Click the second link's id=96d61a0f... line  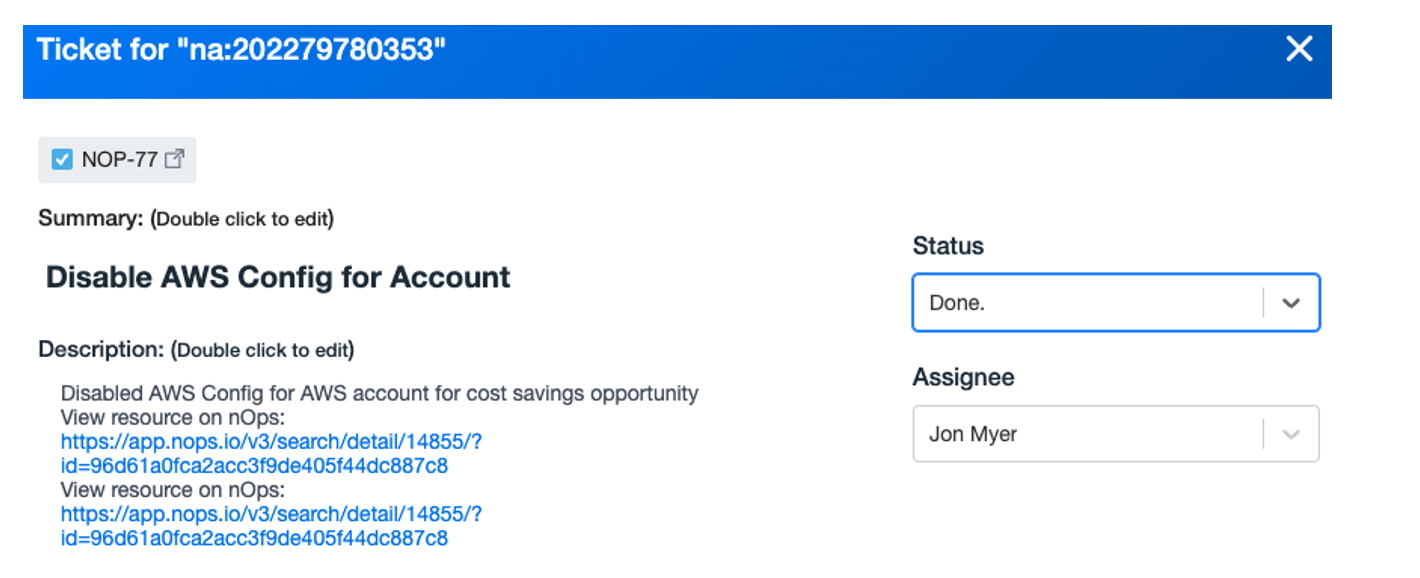point(254,538)
